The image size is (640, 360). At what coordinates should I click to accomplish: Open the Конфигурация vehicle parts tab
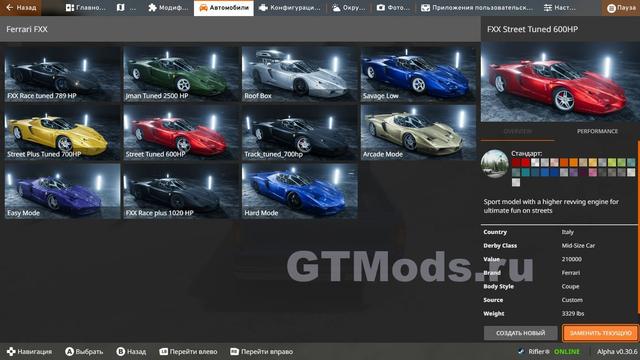tap(290, 8)
